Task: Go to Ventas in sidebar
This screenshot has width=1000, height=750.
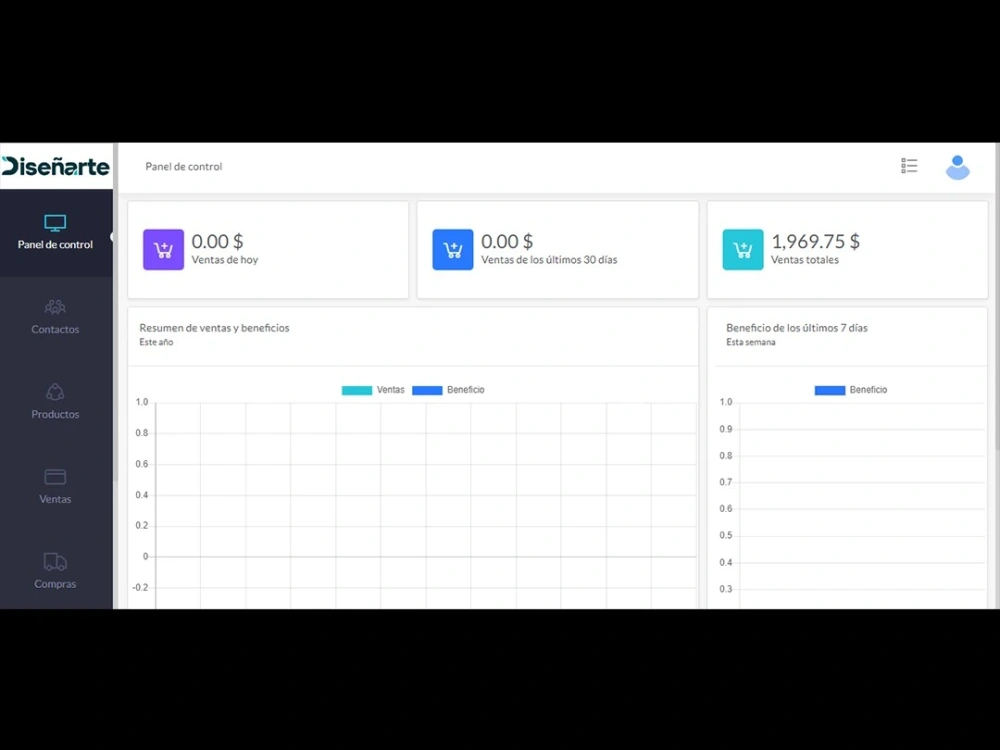Action: point(55,499)
